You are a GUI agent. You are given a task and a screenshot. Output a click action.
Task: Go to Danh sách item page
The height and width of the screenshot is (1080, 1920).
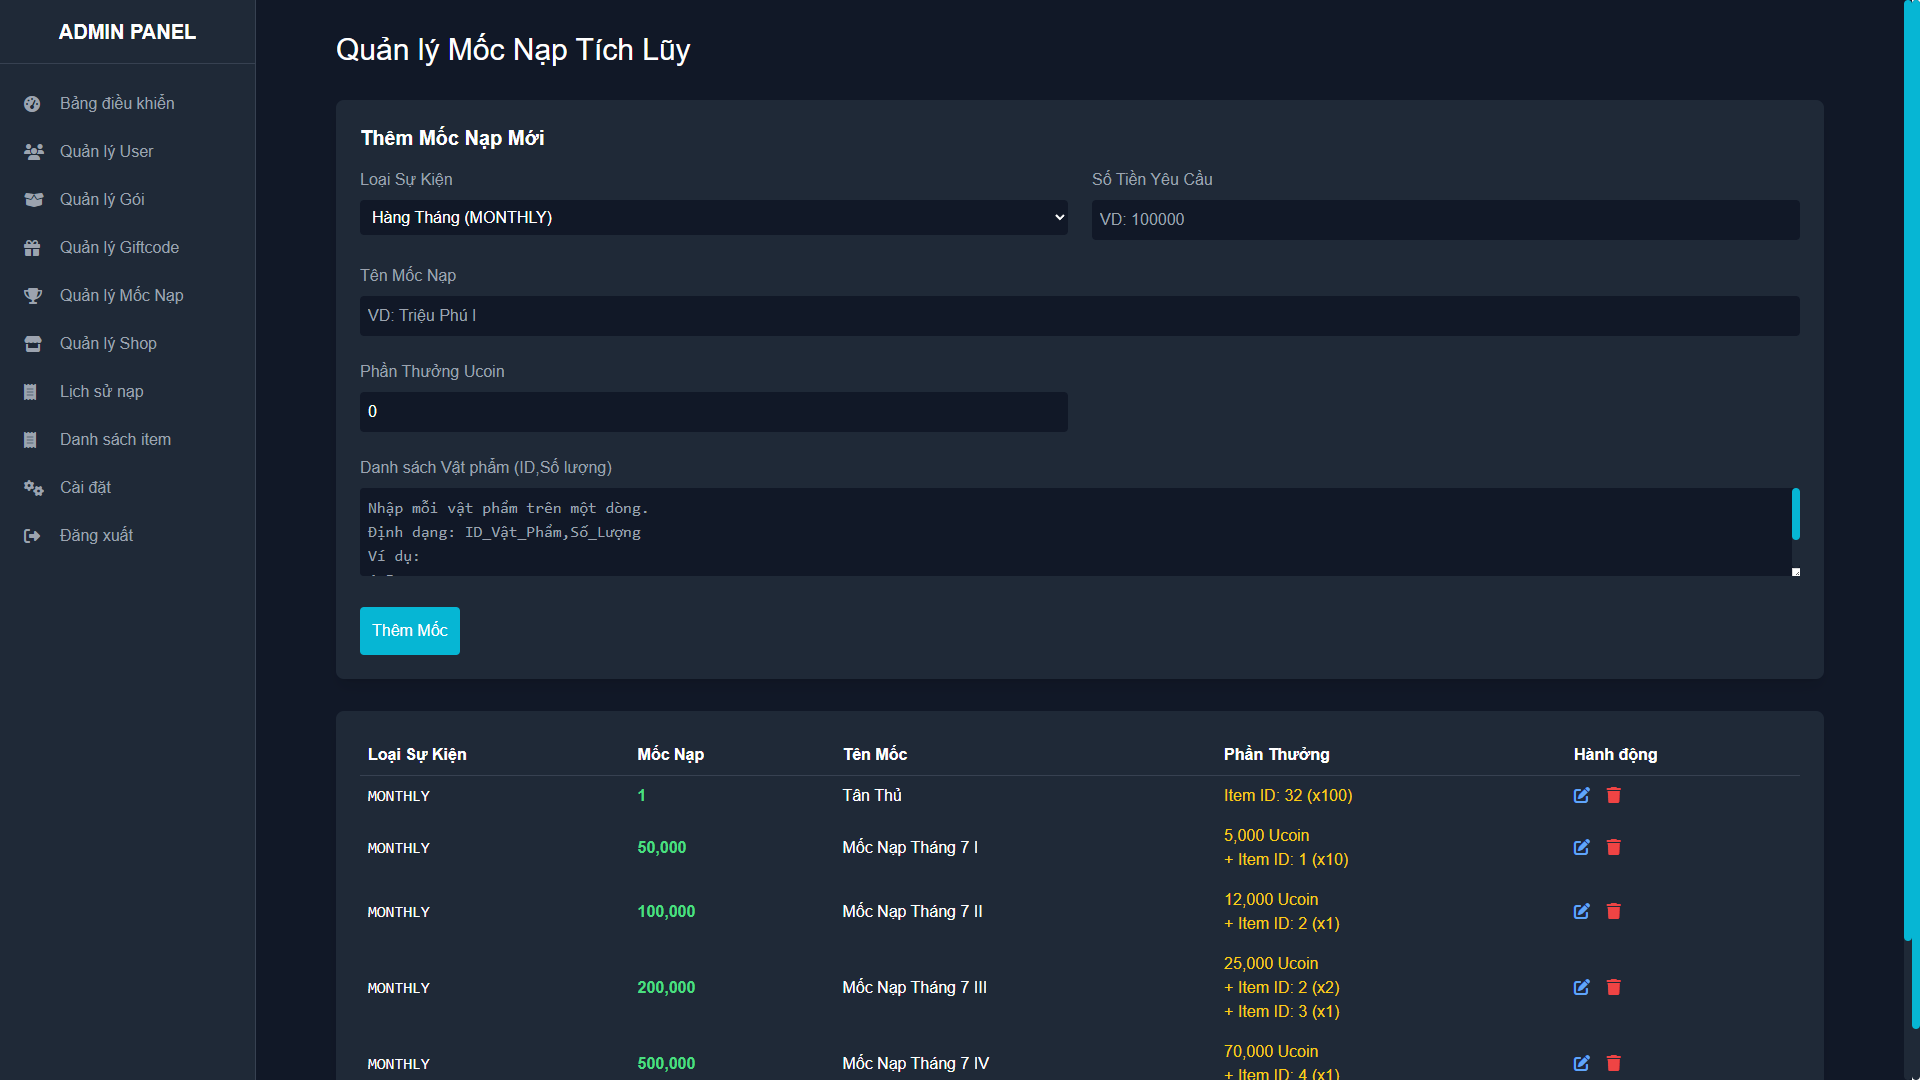click(115, 440)
